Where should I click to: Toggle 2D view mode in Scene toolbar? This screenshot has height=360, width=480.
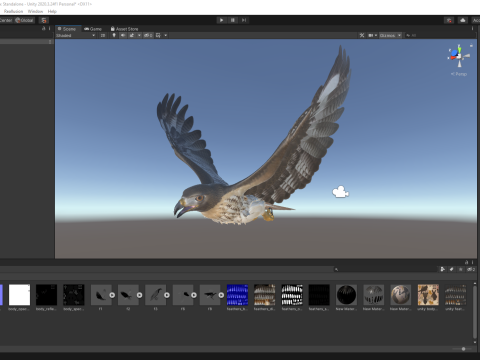click(x=103, y=35)
